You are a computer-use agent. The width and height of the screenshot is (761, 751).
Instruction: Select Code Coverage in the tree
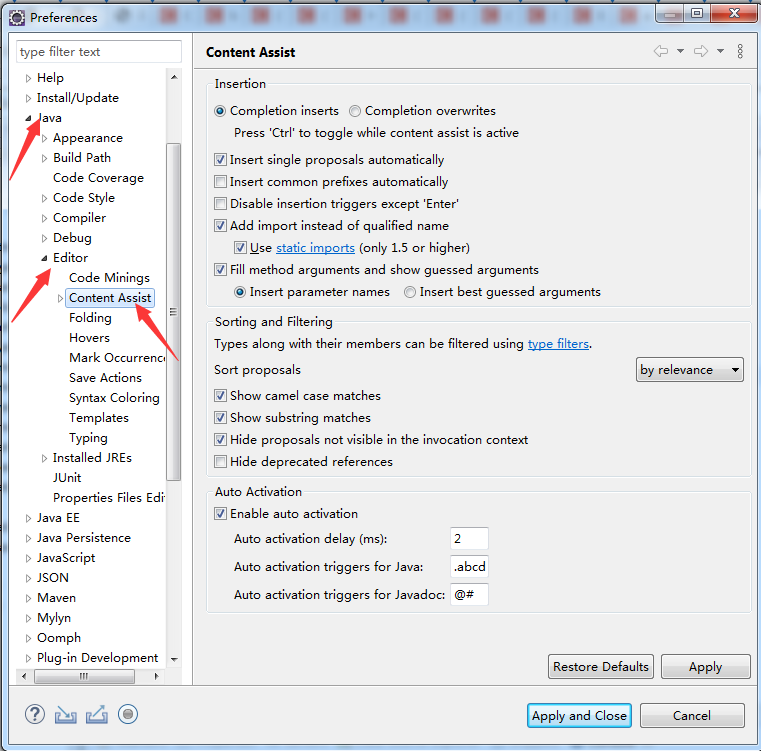coord(99,178)
